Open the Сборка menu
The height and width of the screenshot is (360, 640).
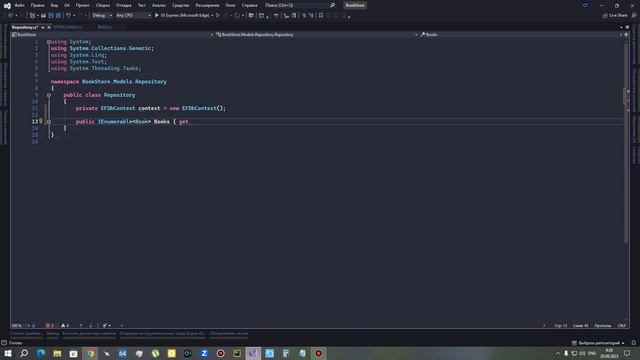pos(102,5)
